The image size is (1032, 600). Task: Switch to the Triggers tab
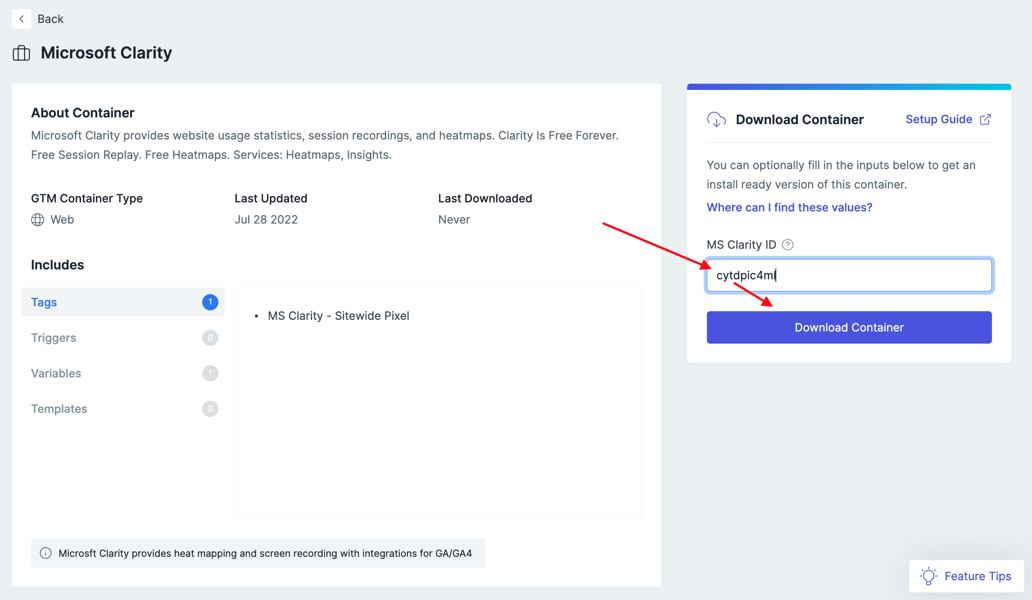click(x=122, y=338)
